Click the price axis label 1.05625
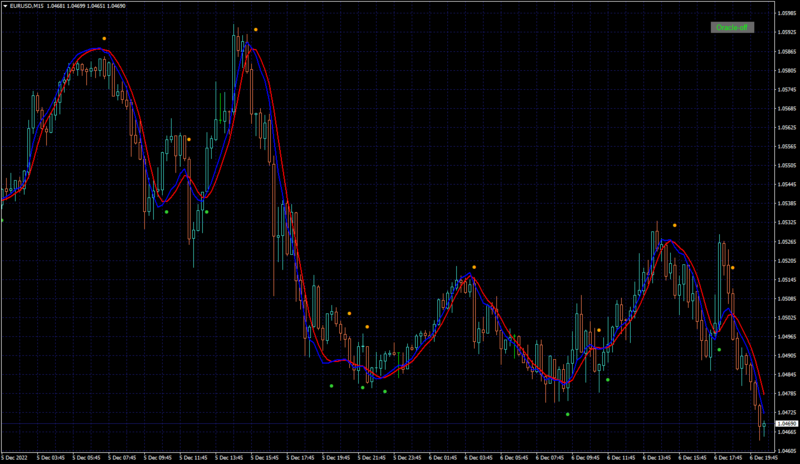Screen dimensions: 800x464 pyautogui.click(x=786, y=128)
